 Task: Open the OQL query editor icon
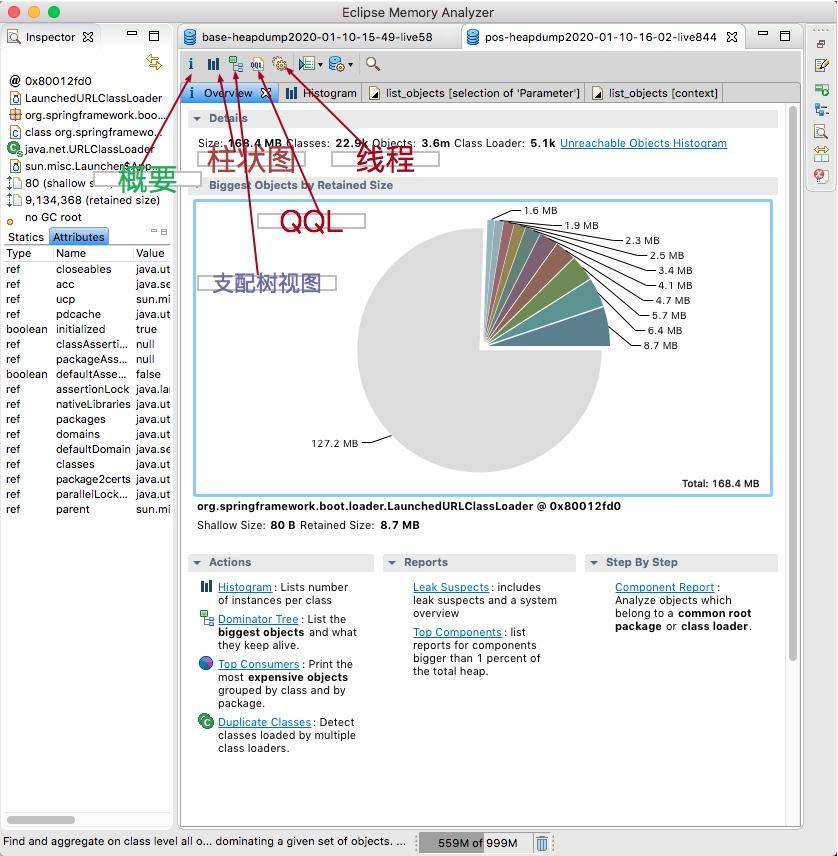point(257,64)
